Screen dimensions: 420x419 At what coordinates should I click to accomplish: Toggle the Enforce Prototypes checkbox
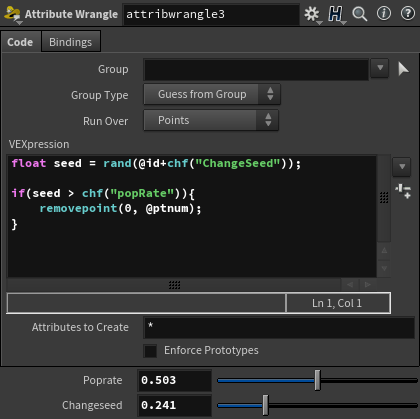[x=150, y=351]
